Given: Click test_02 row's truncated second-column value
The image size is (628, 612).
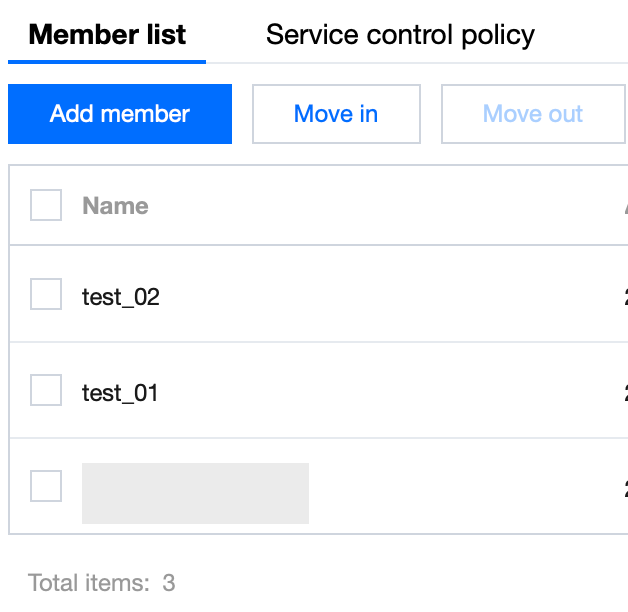Looking at the screenshot, I should 625,297.
